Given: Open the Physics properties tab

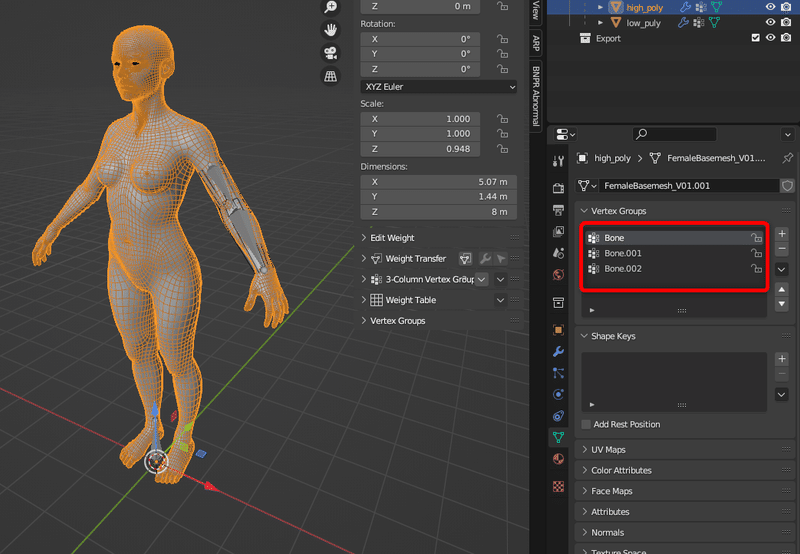Looking at the screenshot, I should point(558,394).
